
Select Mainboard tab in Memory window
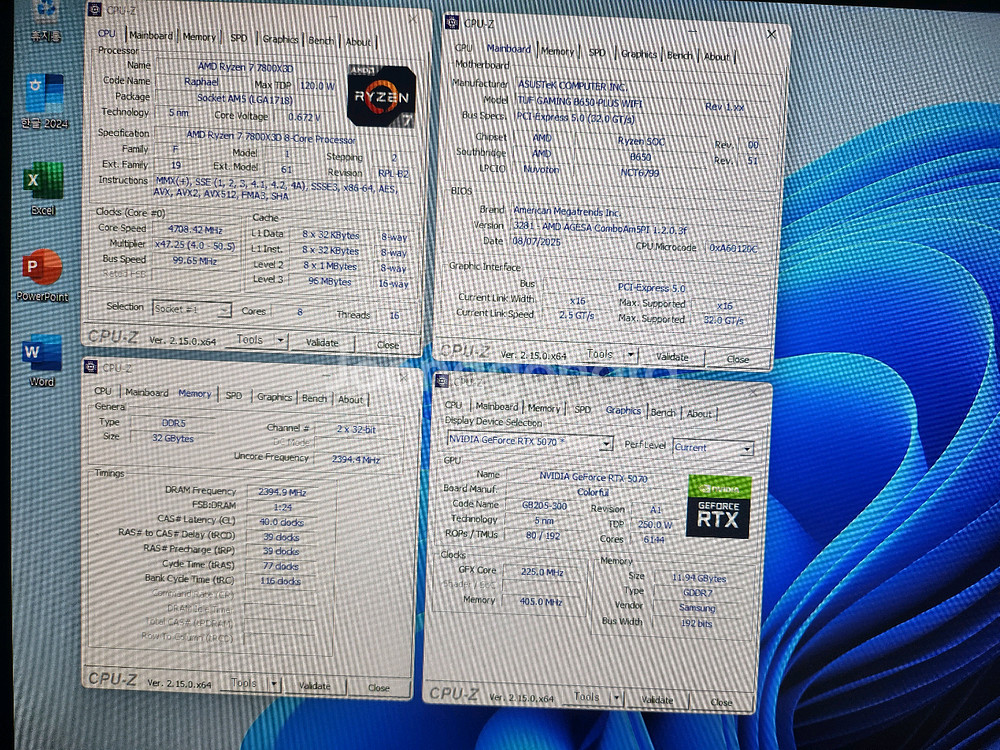pyautogui.click(x=147, y=392)
